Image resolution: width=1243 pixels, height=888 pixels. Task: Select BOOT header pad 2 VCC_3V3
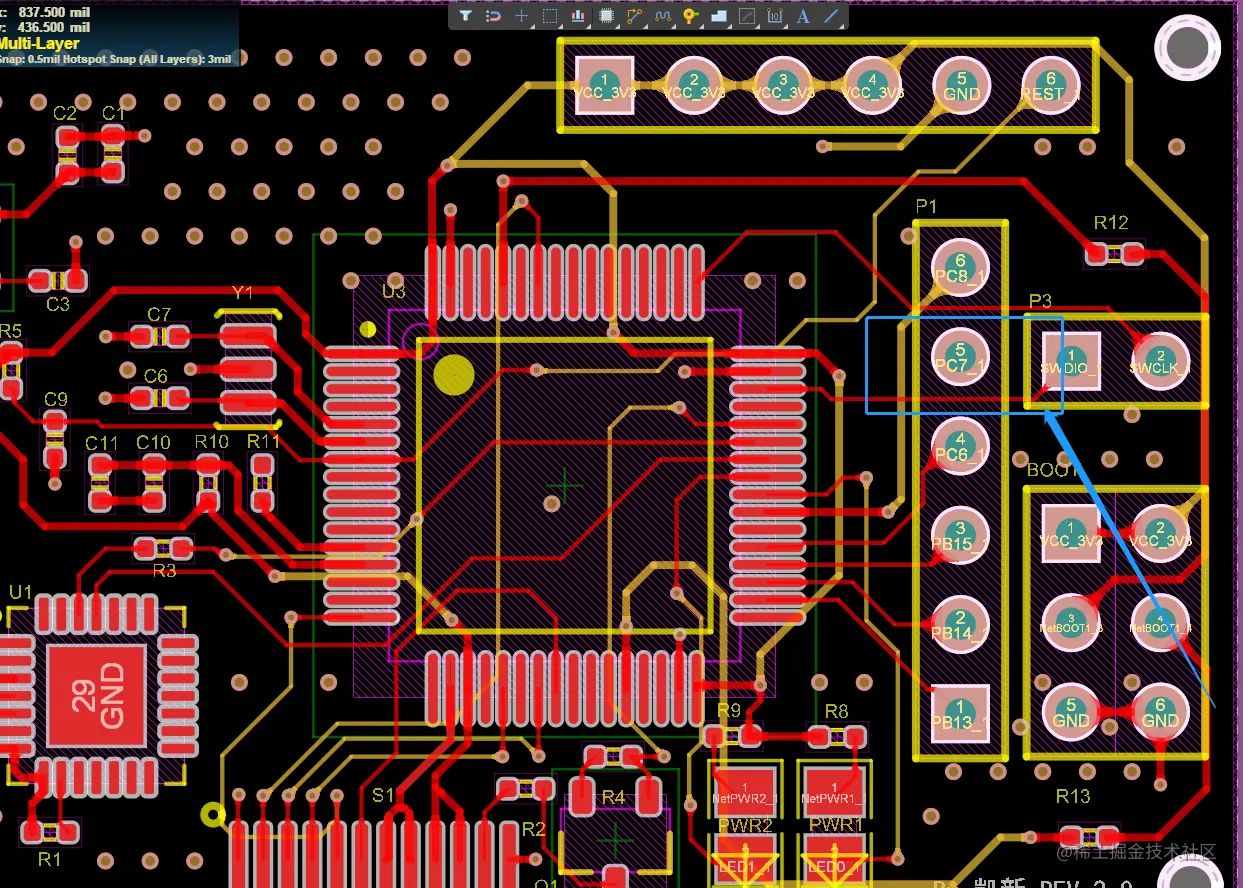1160,533
